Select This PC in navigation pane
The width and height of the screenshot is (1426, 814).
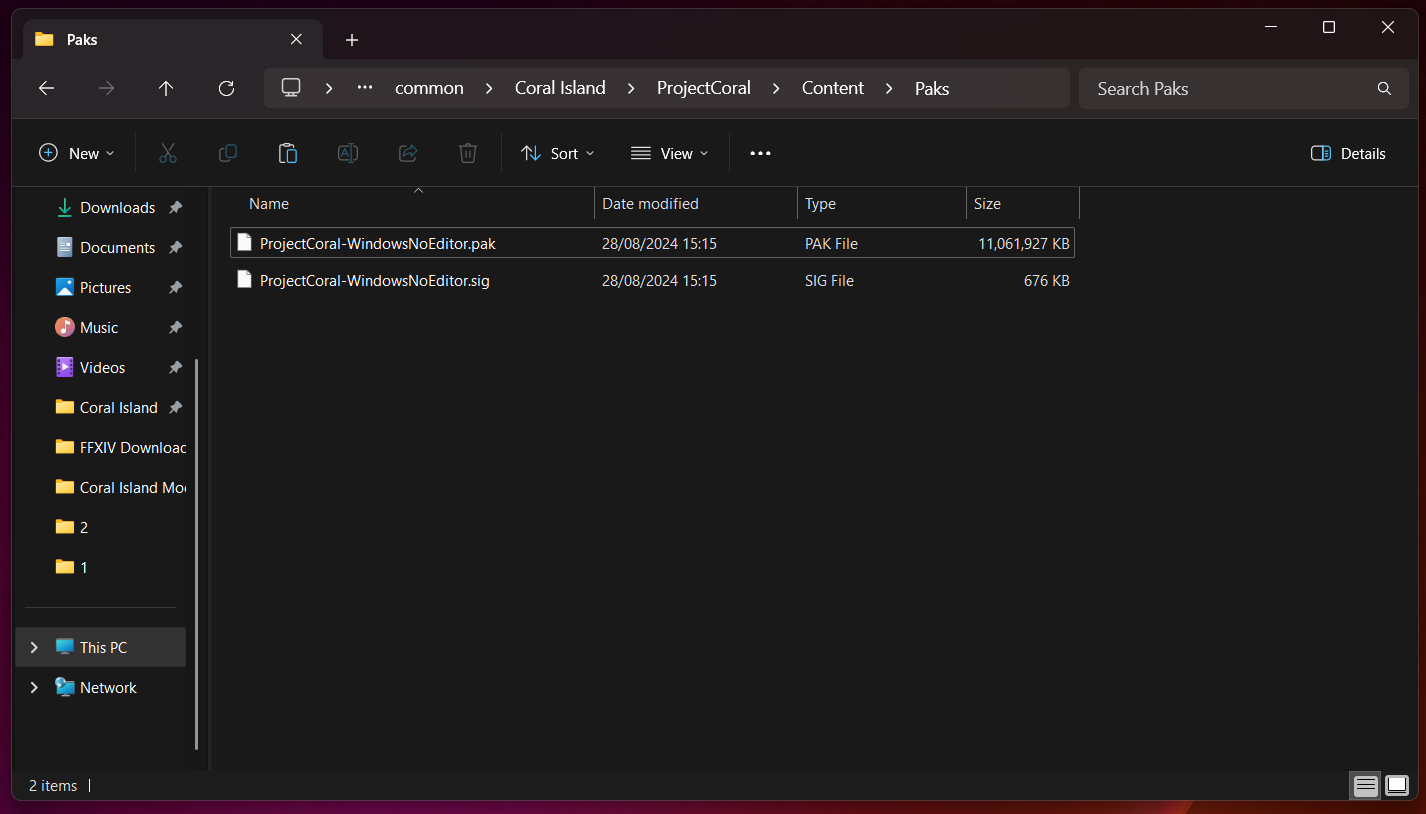click(x=101, y=647)
